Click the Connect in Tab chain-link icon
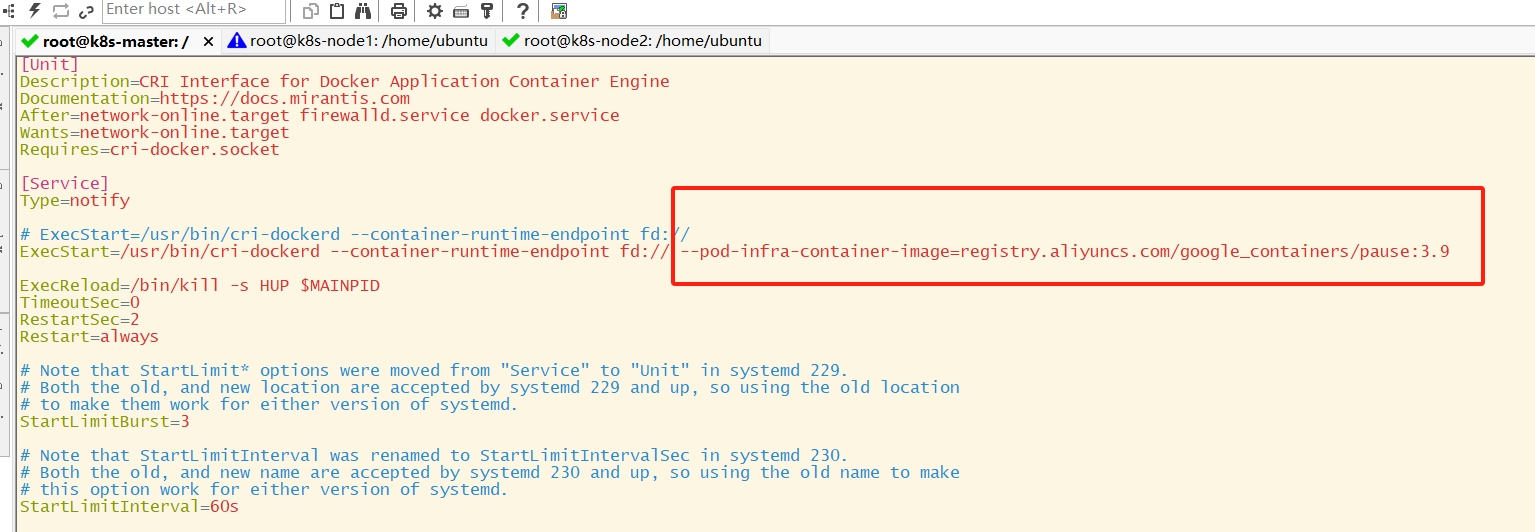 point(87,11)
